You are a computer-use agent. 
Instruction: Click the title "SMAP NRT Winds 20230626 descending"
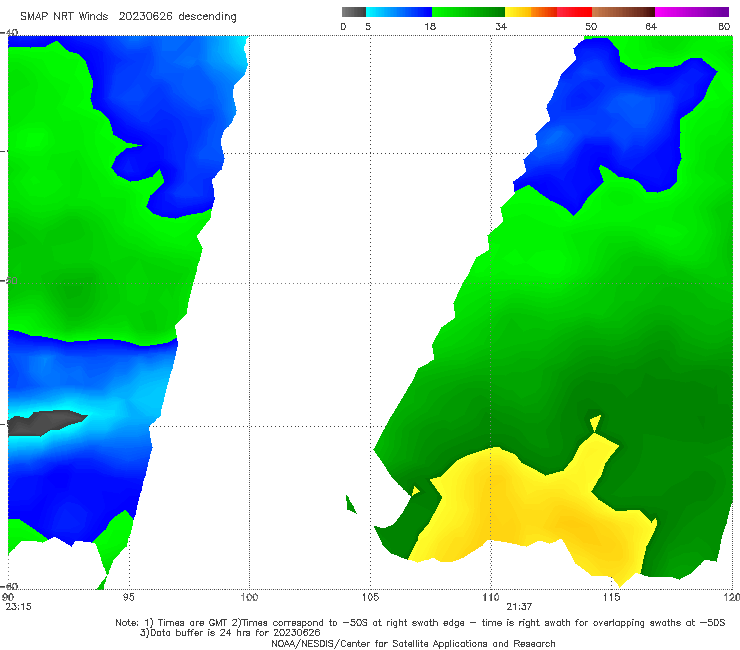coord(128,17)
